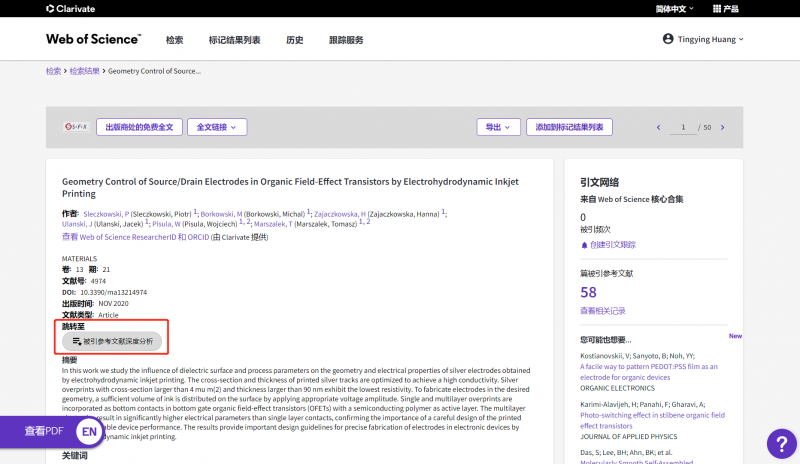Open the 跟踪服务 menu item
Viewport: 800px width, 464px height.
click(346, 40)
